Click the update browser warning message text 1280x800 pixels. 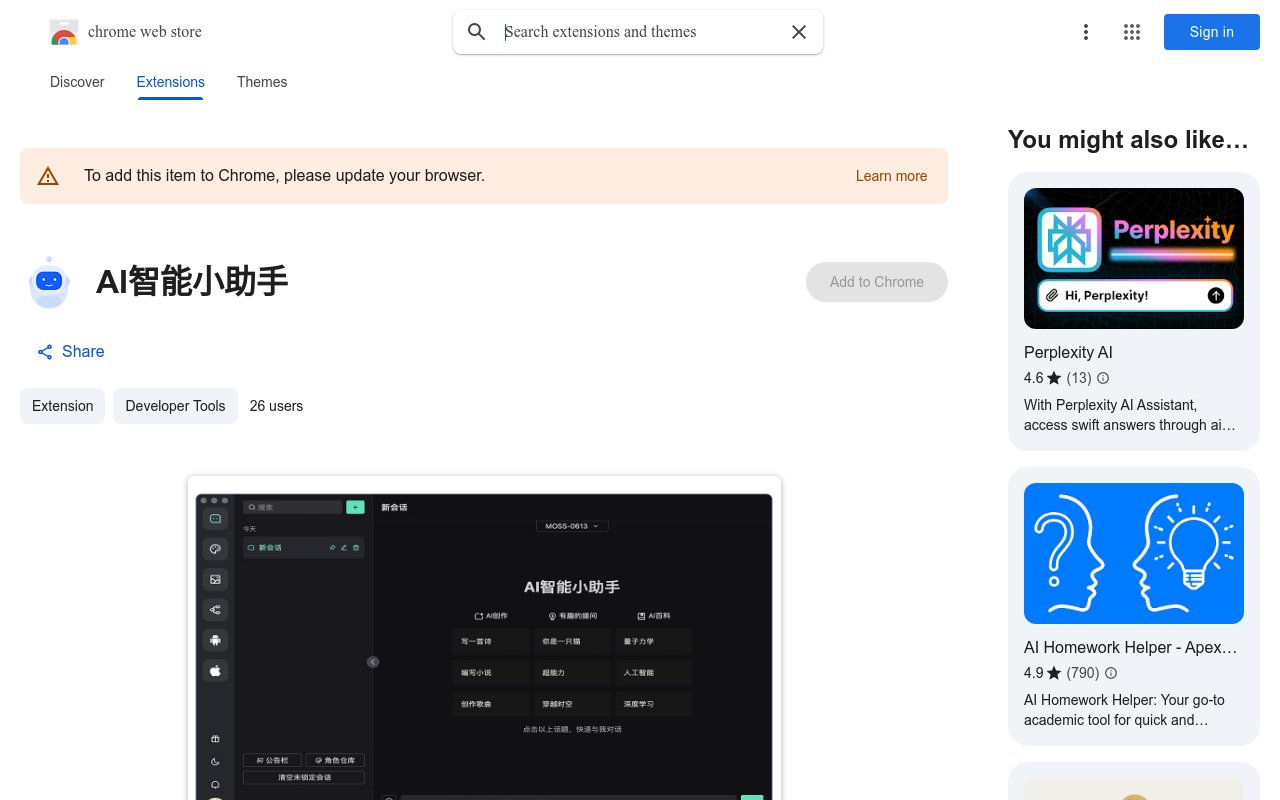[x=284, y=176]
